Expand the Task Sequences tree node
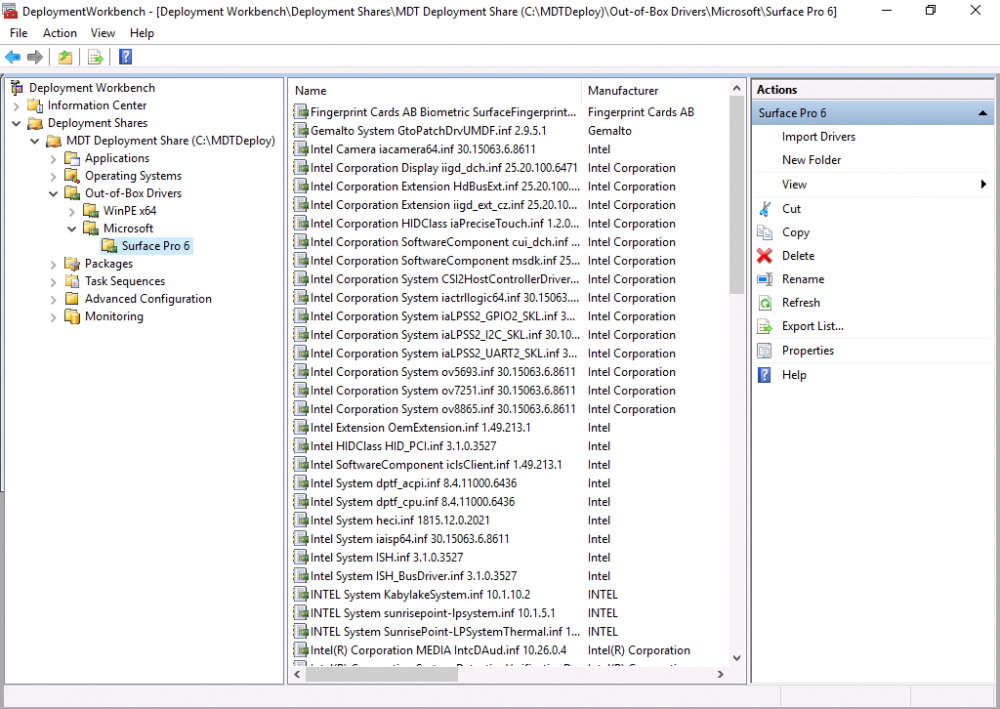 54,281
